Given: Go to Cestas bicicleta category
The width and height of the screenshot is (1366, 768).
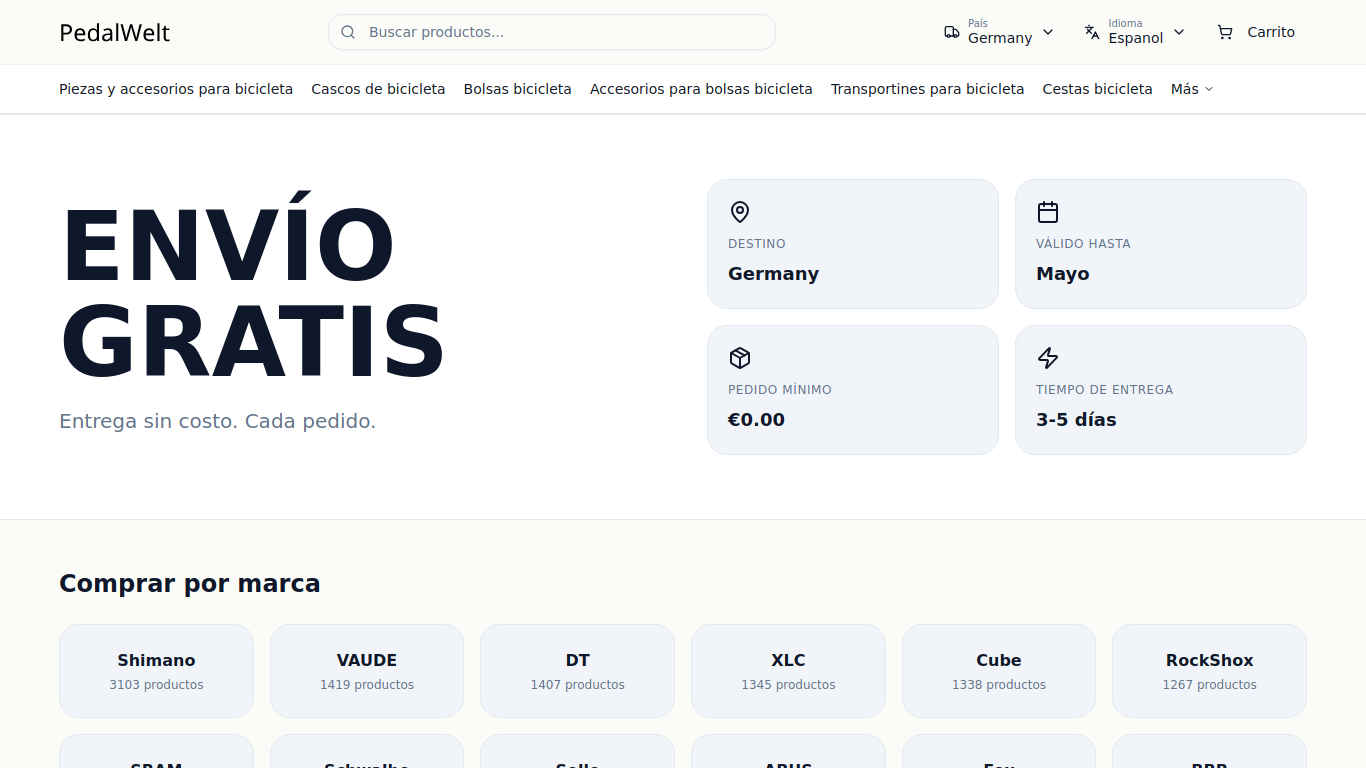Looking at the screenshot, I should tap(1098, 89).
